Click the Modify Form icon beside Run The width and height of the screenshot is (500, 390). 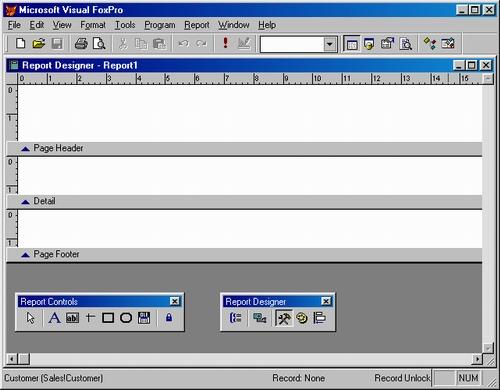pos(244,44)
